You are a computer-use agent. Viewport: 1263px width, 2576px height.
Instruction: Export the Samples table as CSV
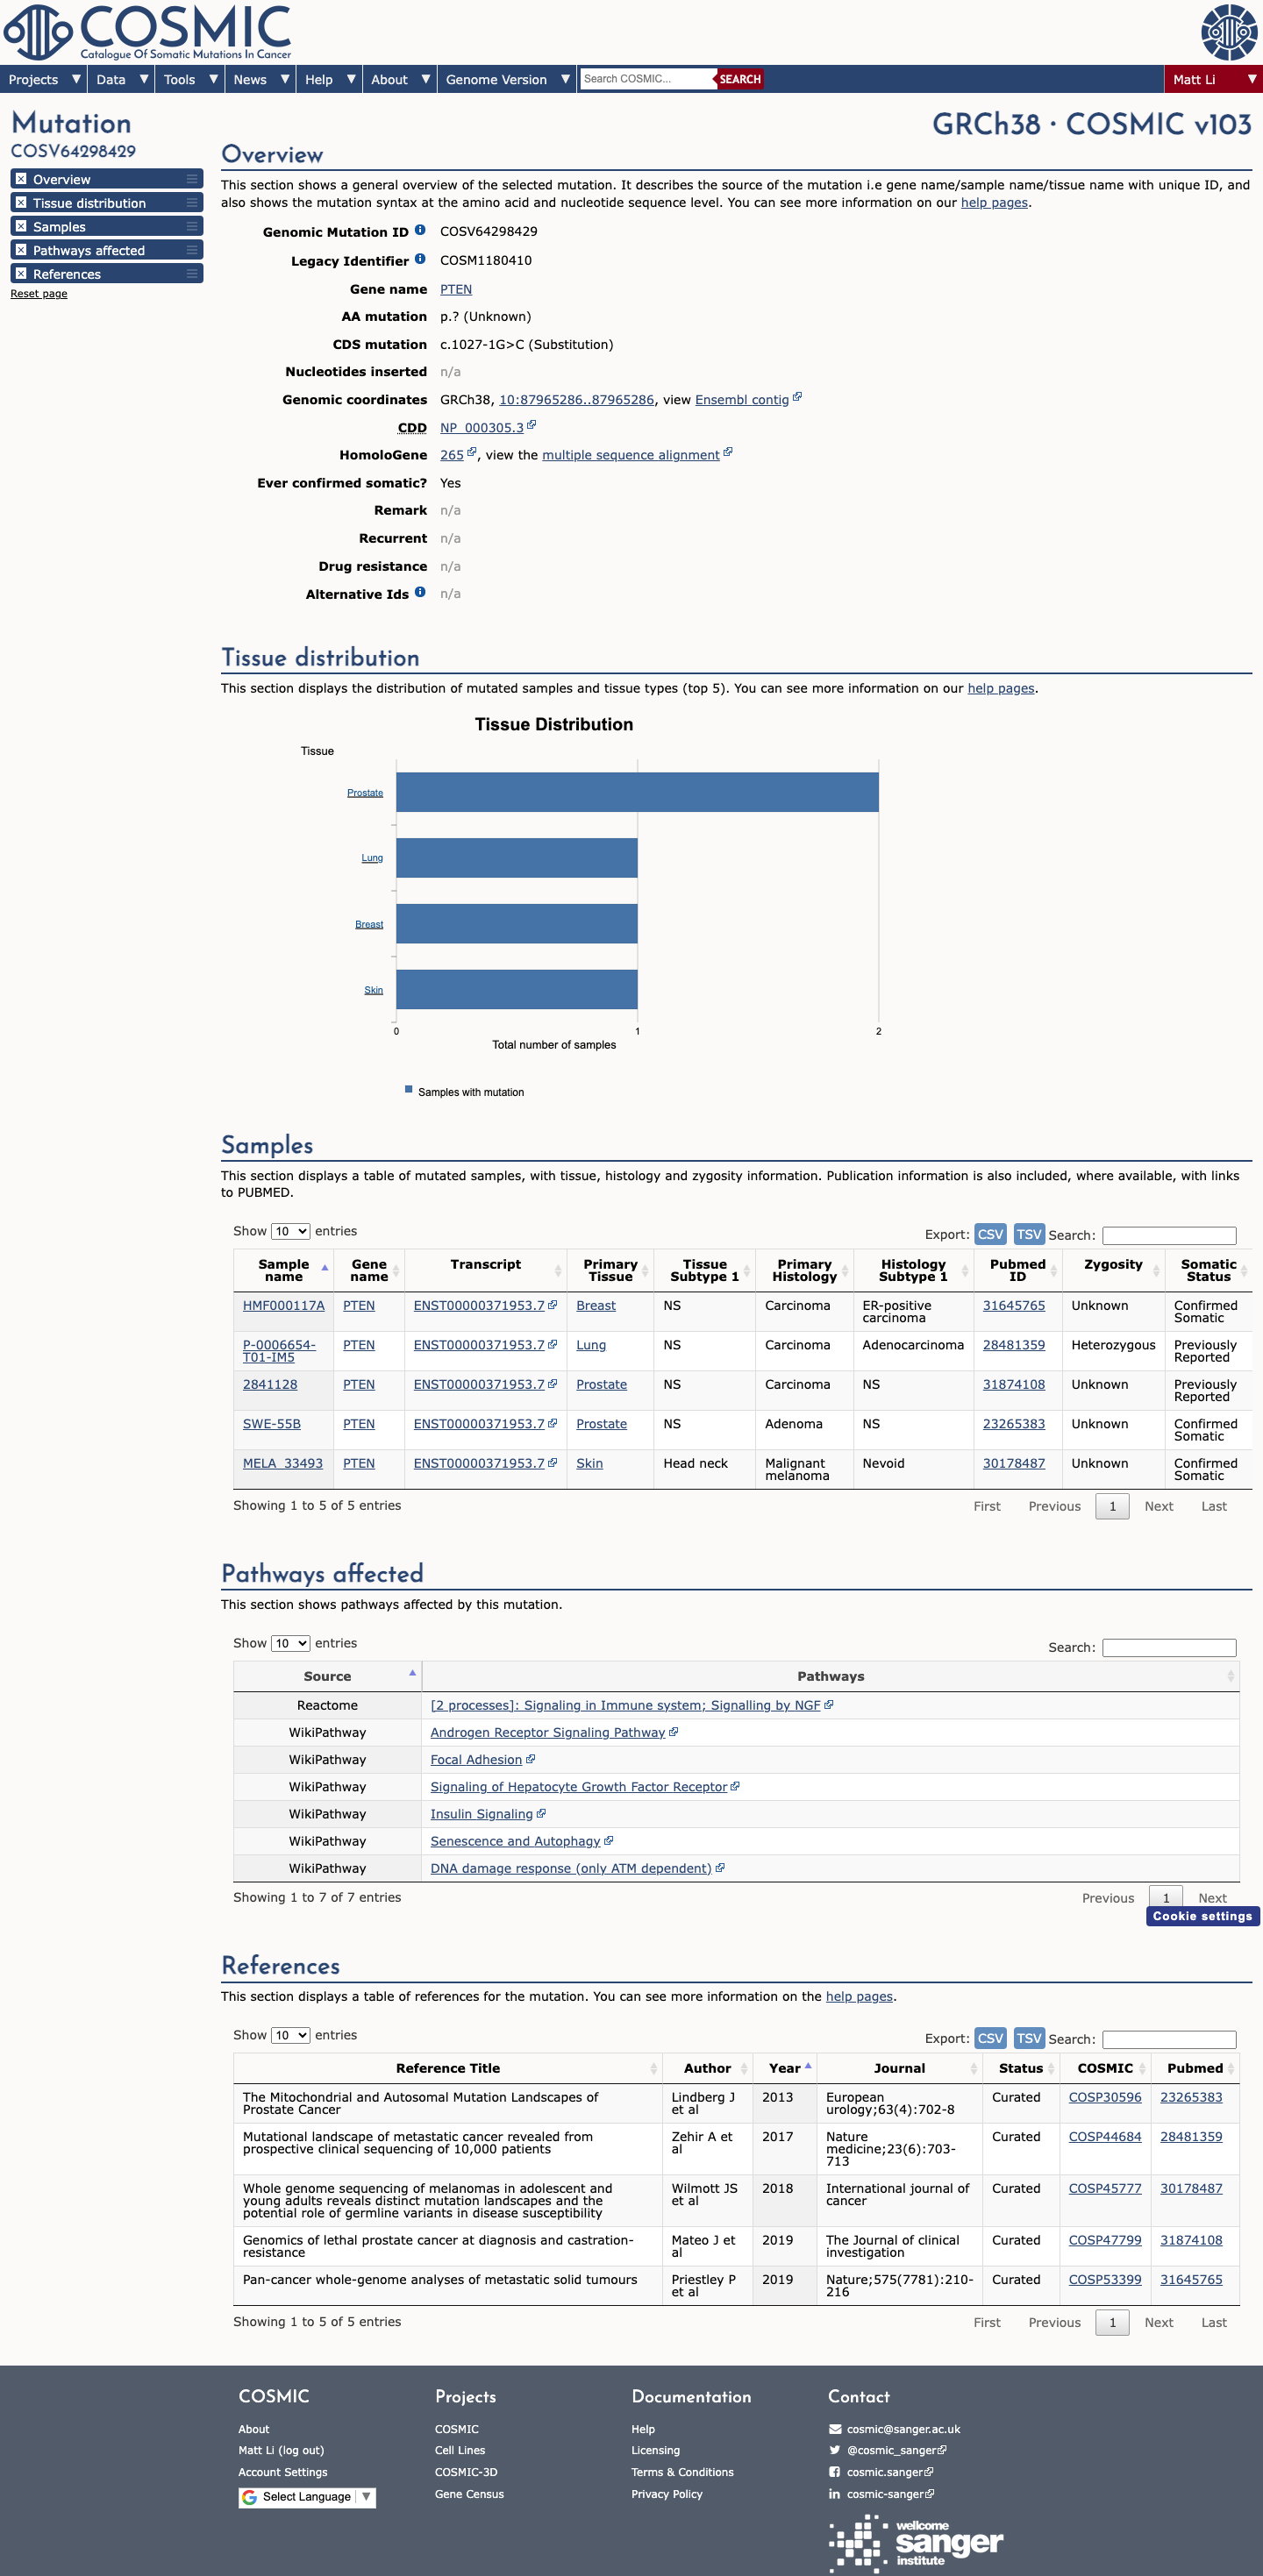tap(990, 1234)
